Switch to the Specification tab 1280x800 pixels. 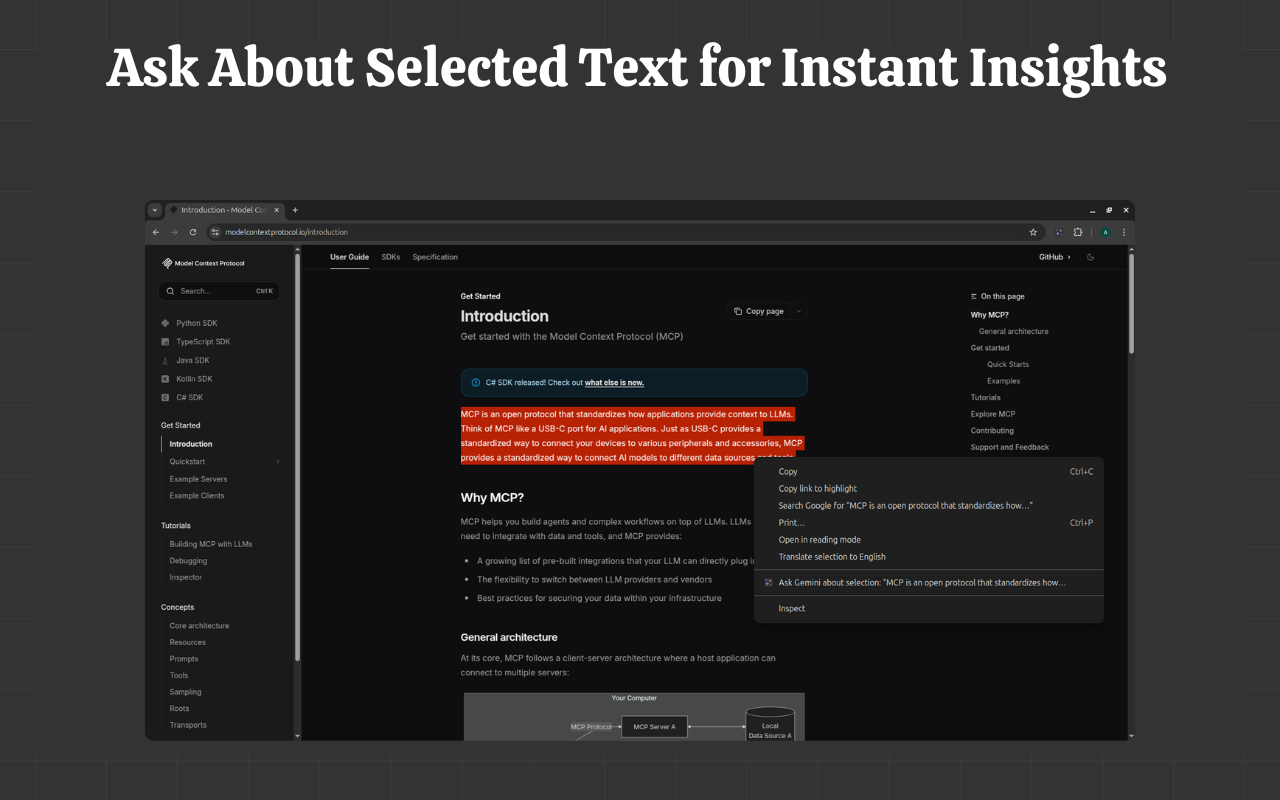coord(435,257)
